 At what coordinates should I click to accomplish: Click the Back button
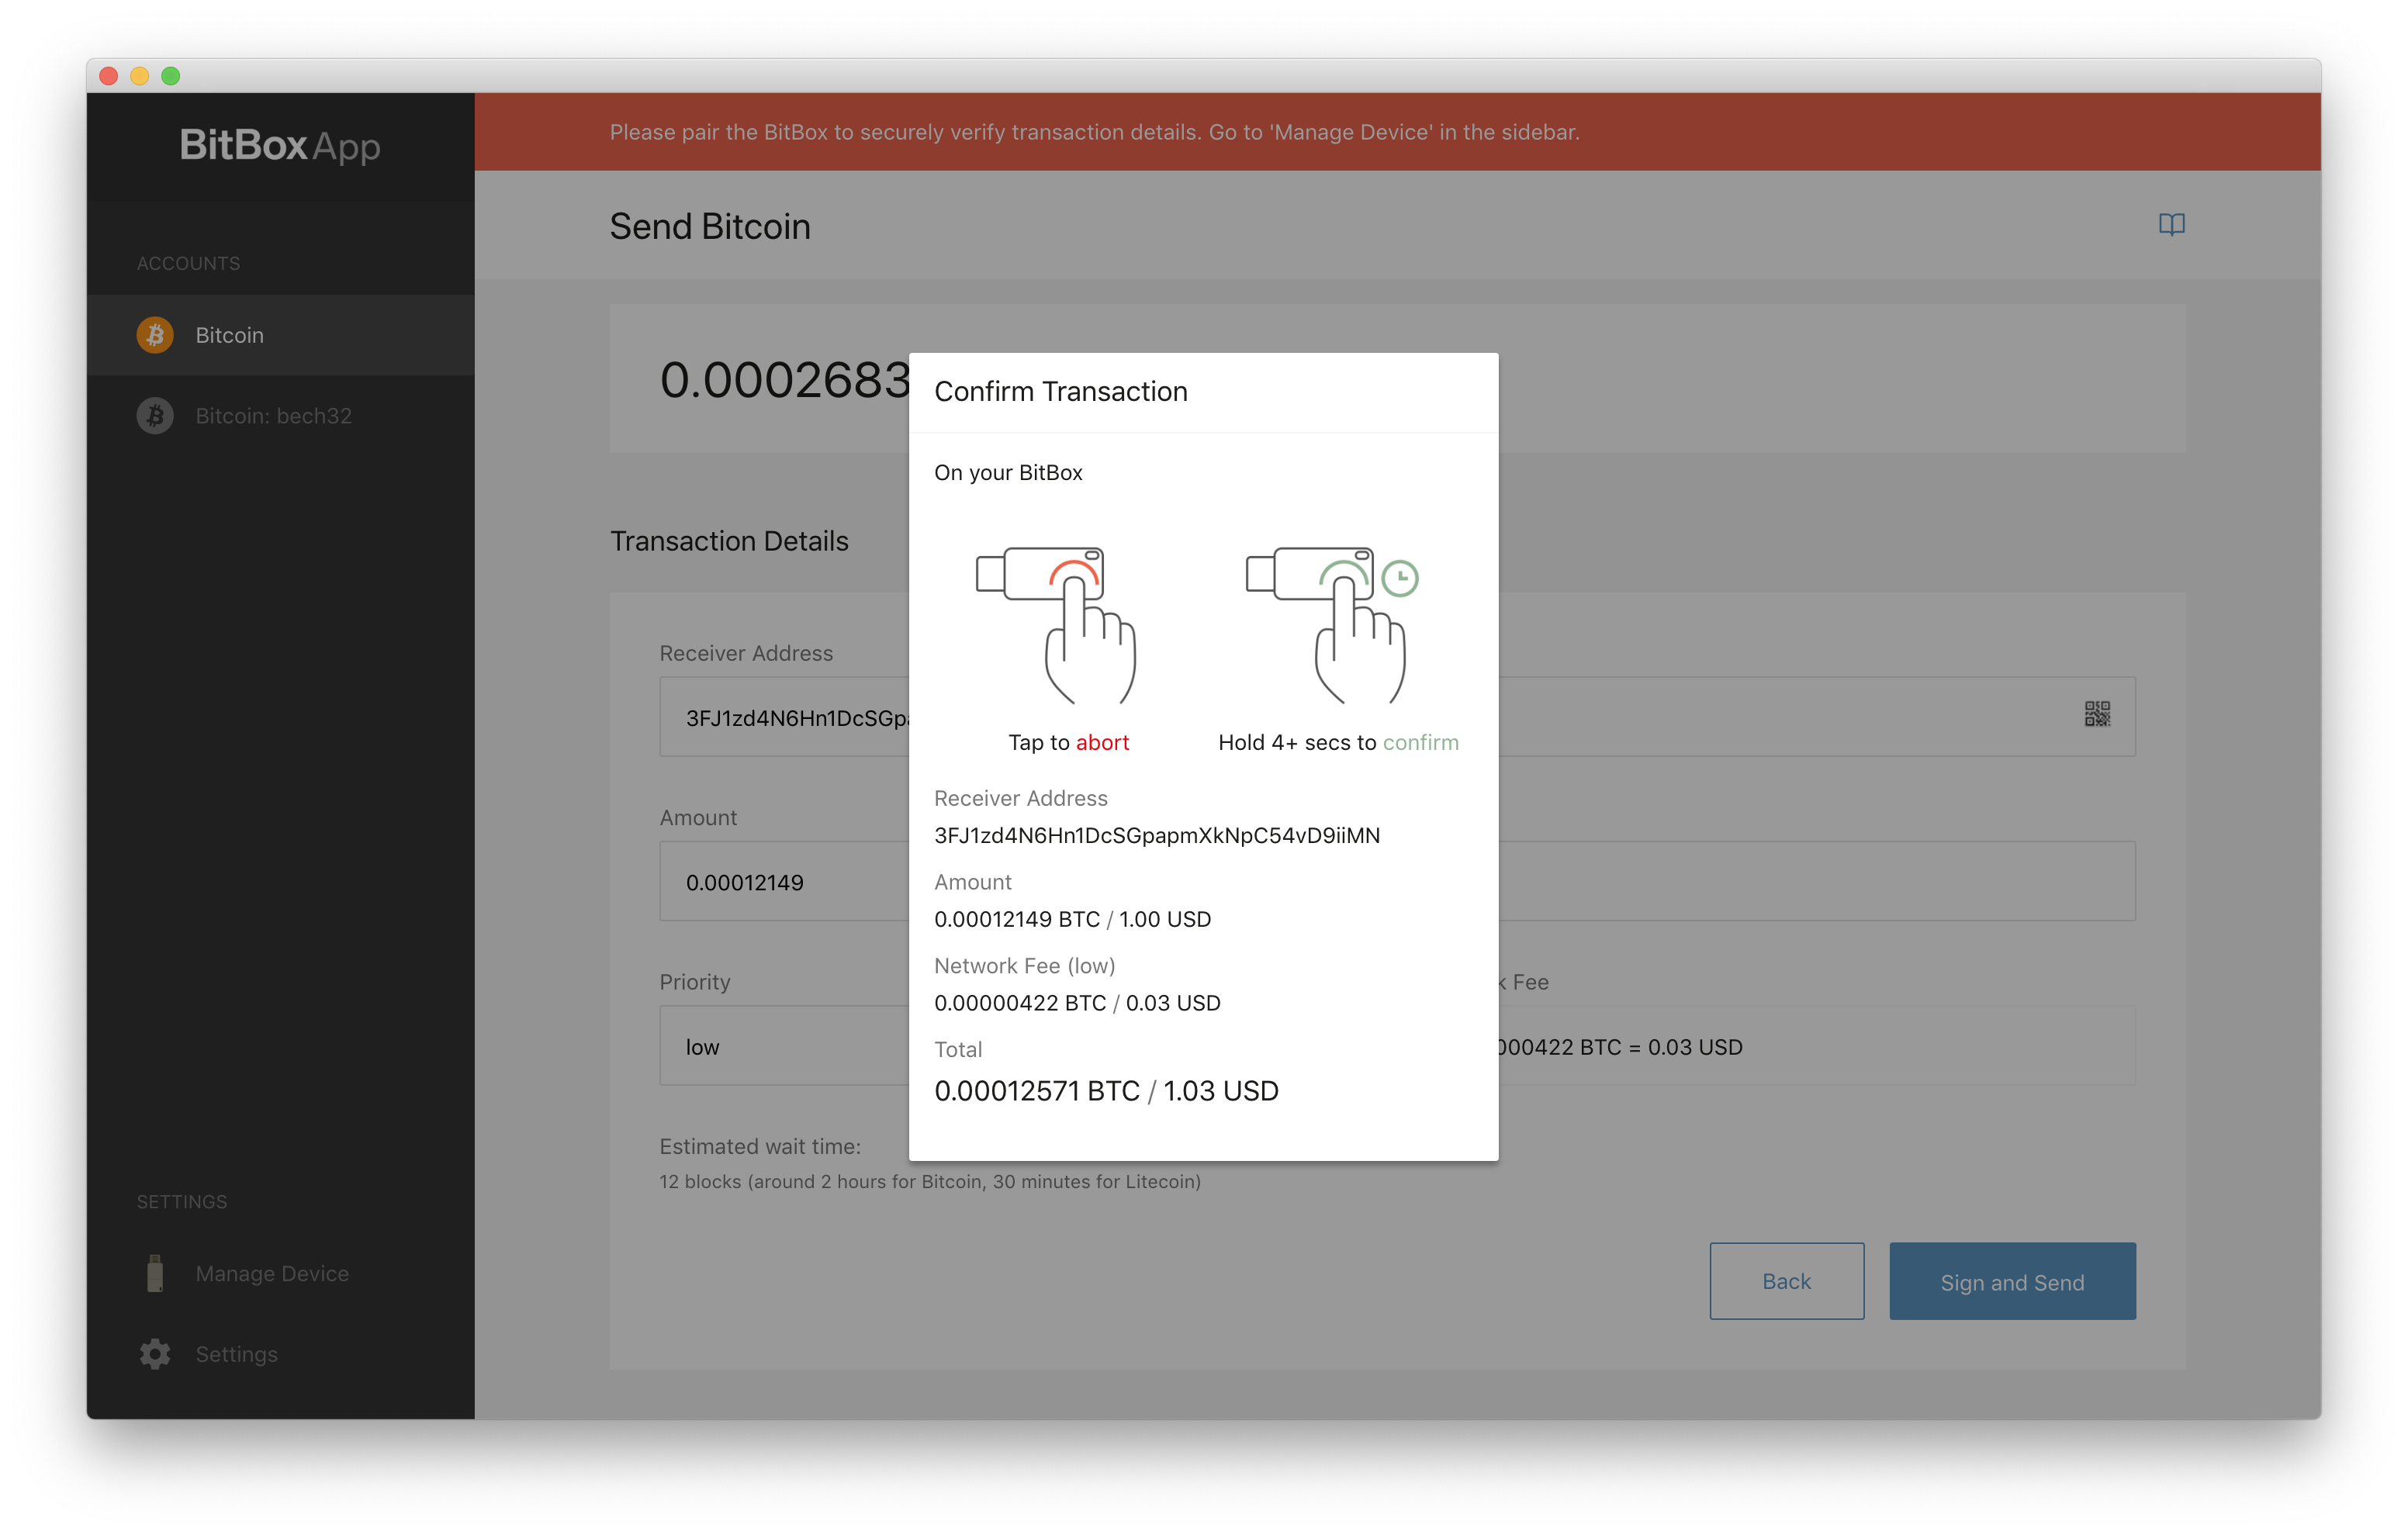click(x=1786, y=1281)
